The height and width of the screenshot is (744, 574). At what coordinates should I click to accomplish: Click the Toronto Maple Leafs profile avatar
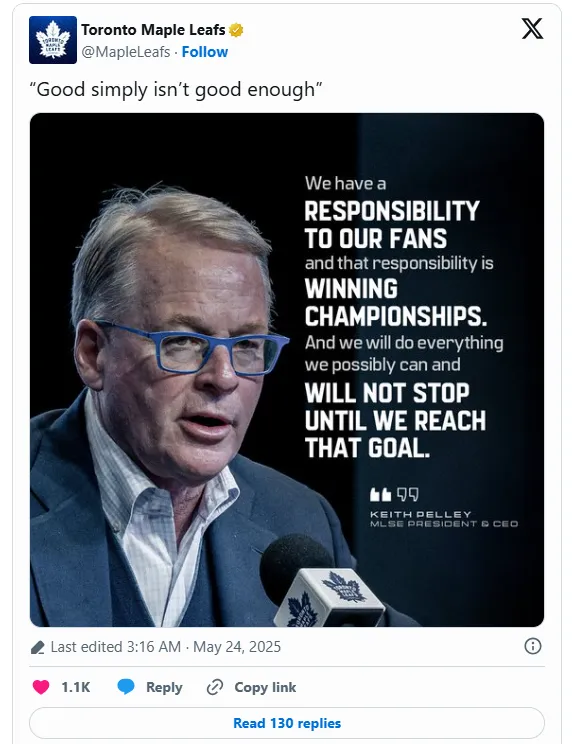click(x=53, y=40)
